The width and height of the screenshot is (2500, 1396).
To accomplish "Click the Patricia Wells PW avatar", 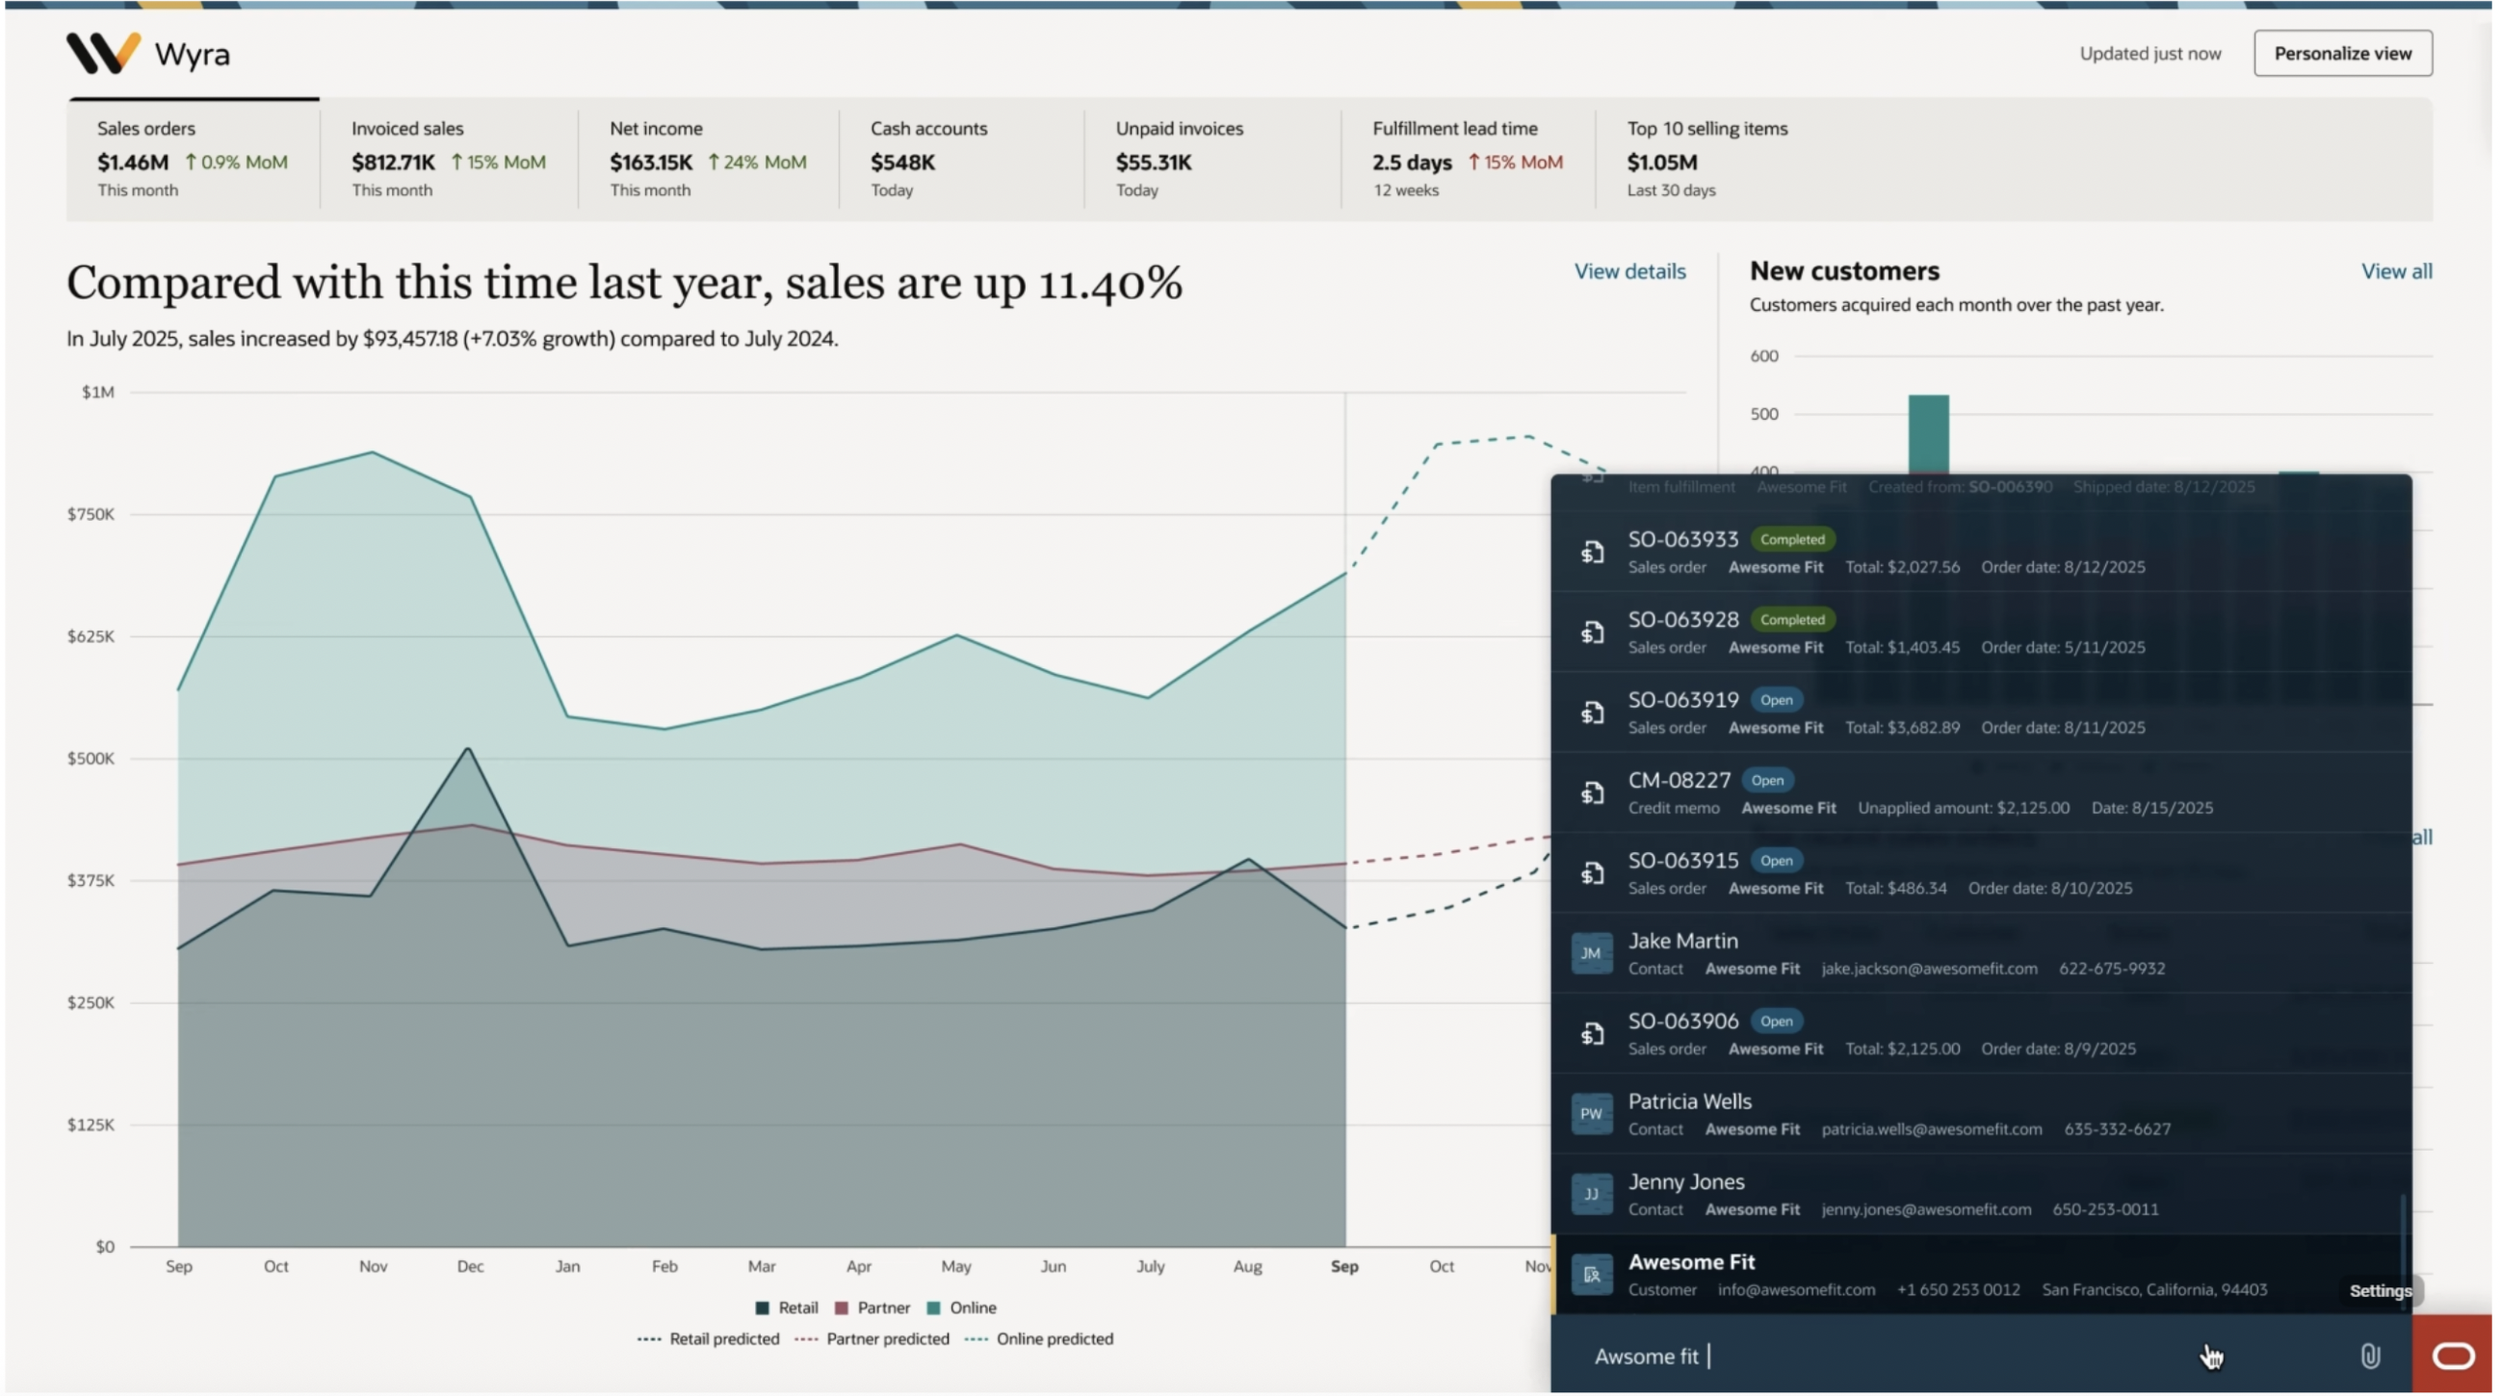I will (1591, 1114).
